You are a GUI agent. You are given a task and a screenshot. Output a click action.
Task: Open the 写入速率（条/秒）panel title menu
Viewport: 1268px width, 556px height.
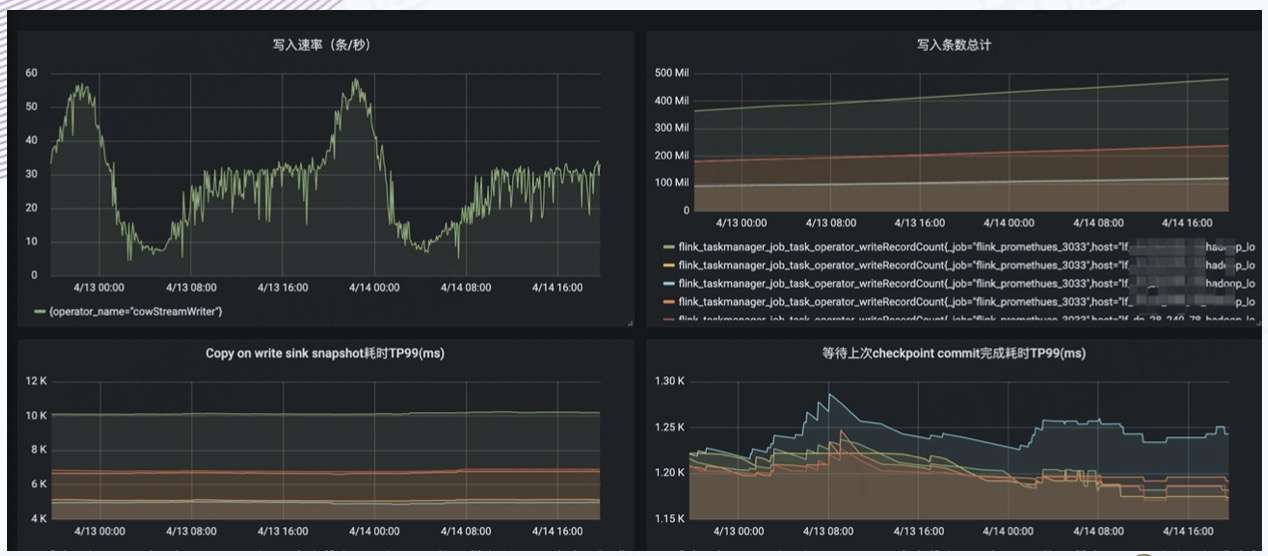tap(325, 44)
